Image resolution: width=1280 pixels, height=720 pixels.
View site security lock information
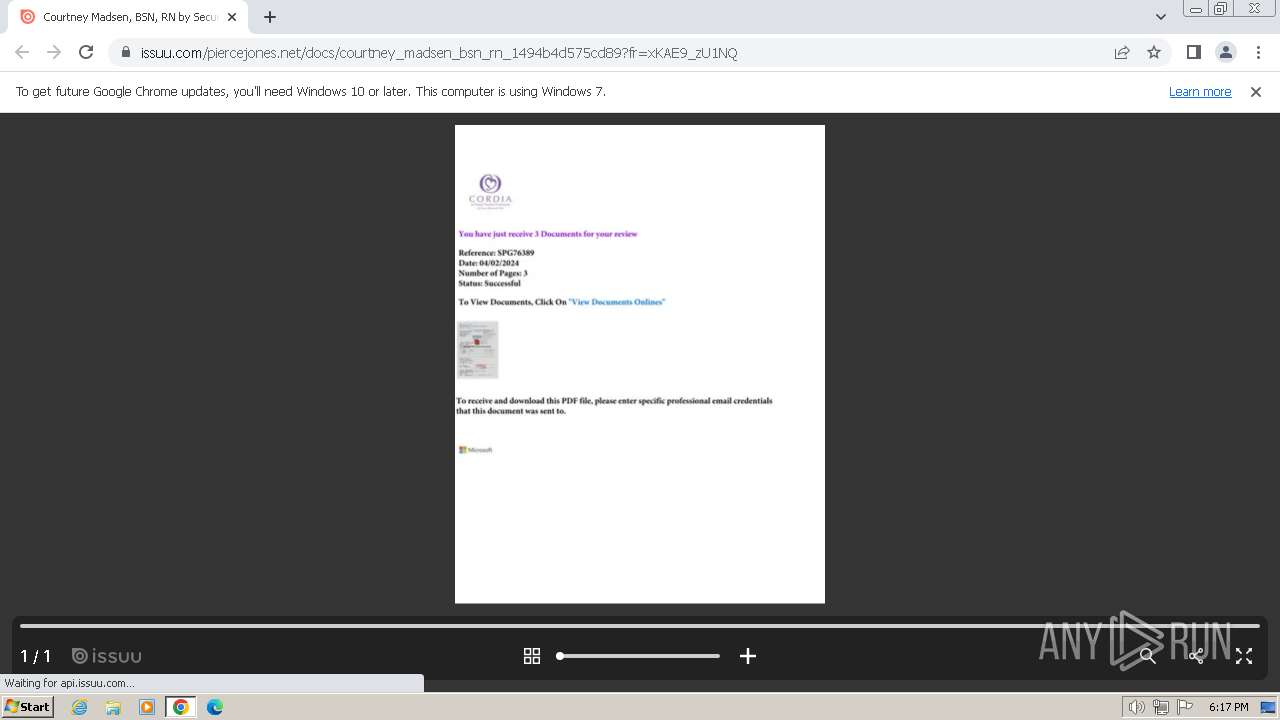pyautogui.click(x=125, y=53)
